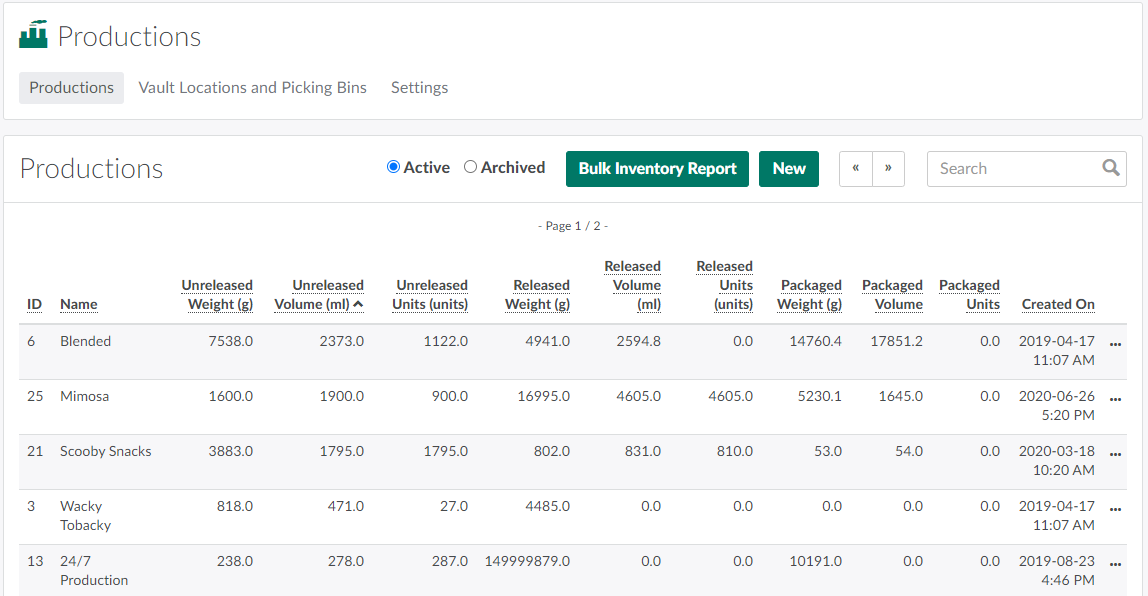Open the ellipsis menu for 24/7 Production
This screenshot has height=596, width=1148.
tap(1116, 563)
